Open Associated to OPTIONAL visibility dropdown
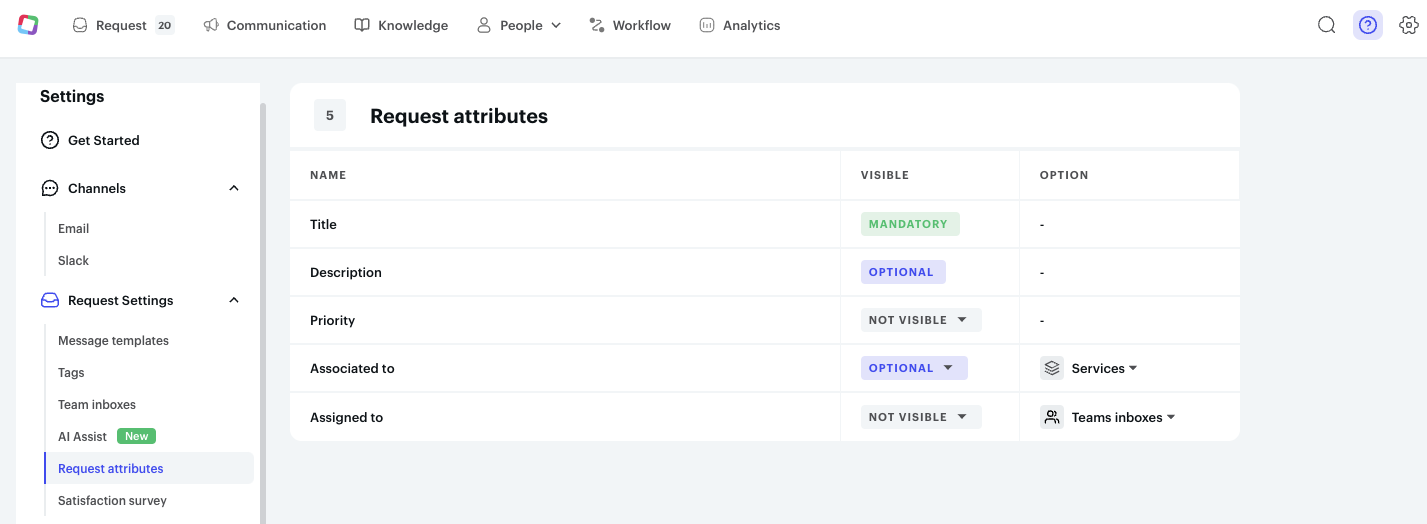This screenshot has width=1427, height=524. (x=914, y=368)
